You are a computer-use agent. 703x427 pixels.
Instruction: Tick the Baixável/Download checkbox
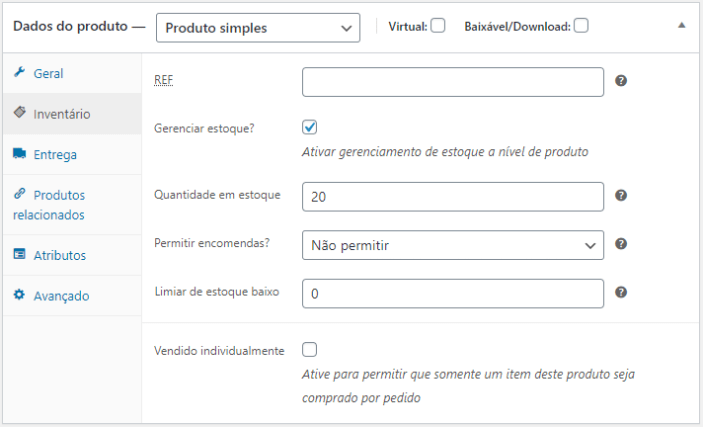point(581,26)
